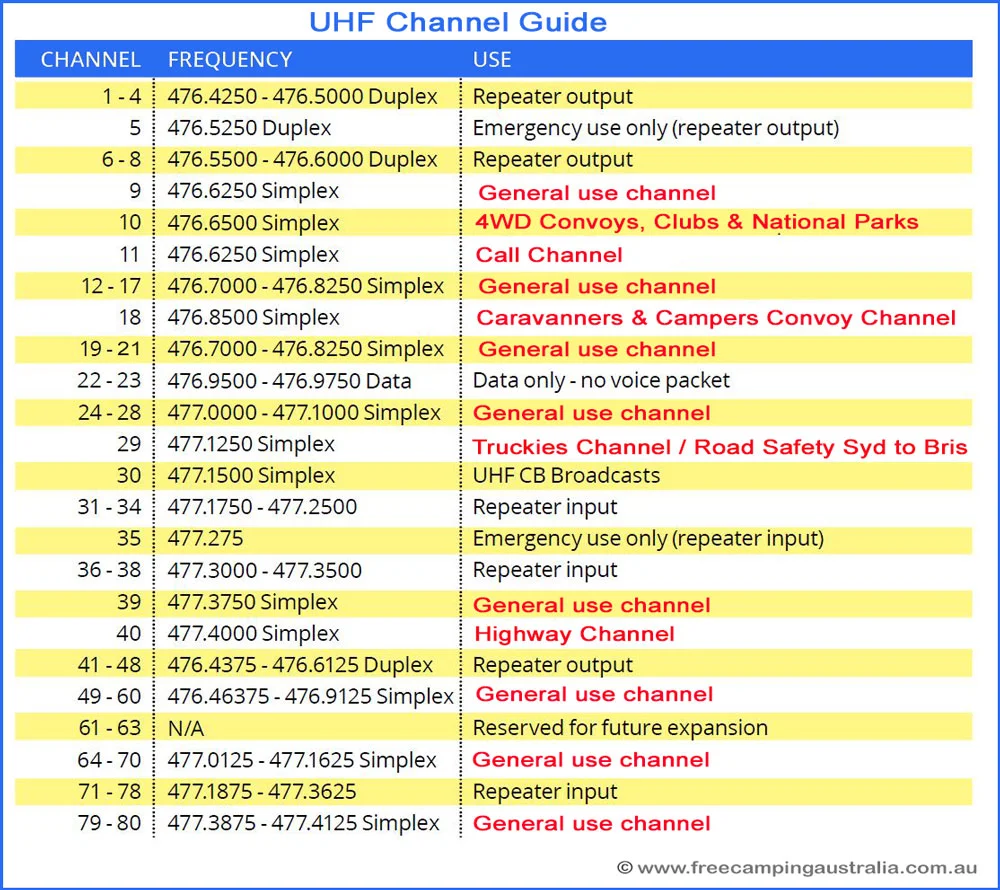Select the channel 40 number cell
1000x890 pixels.
128,634
